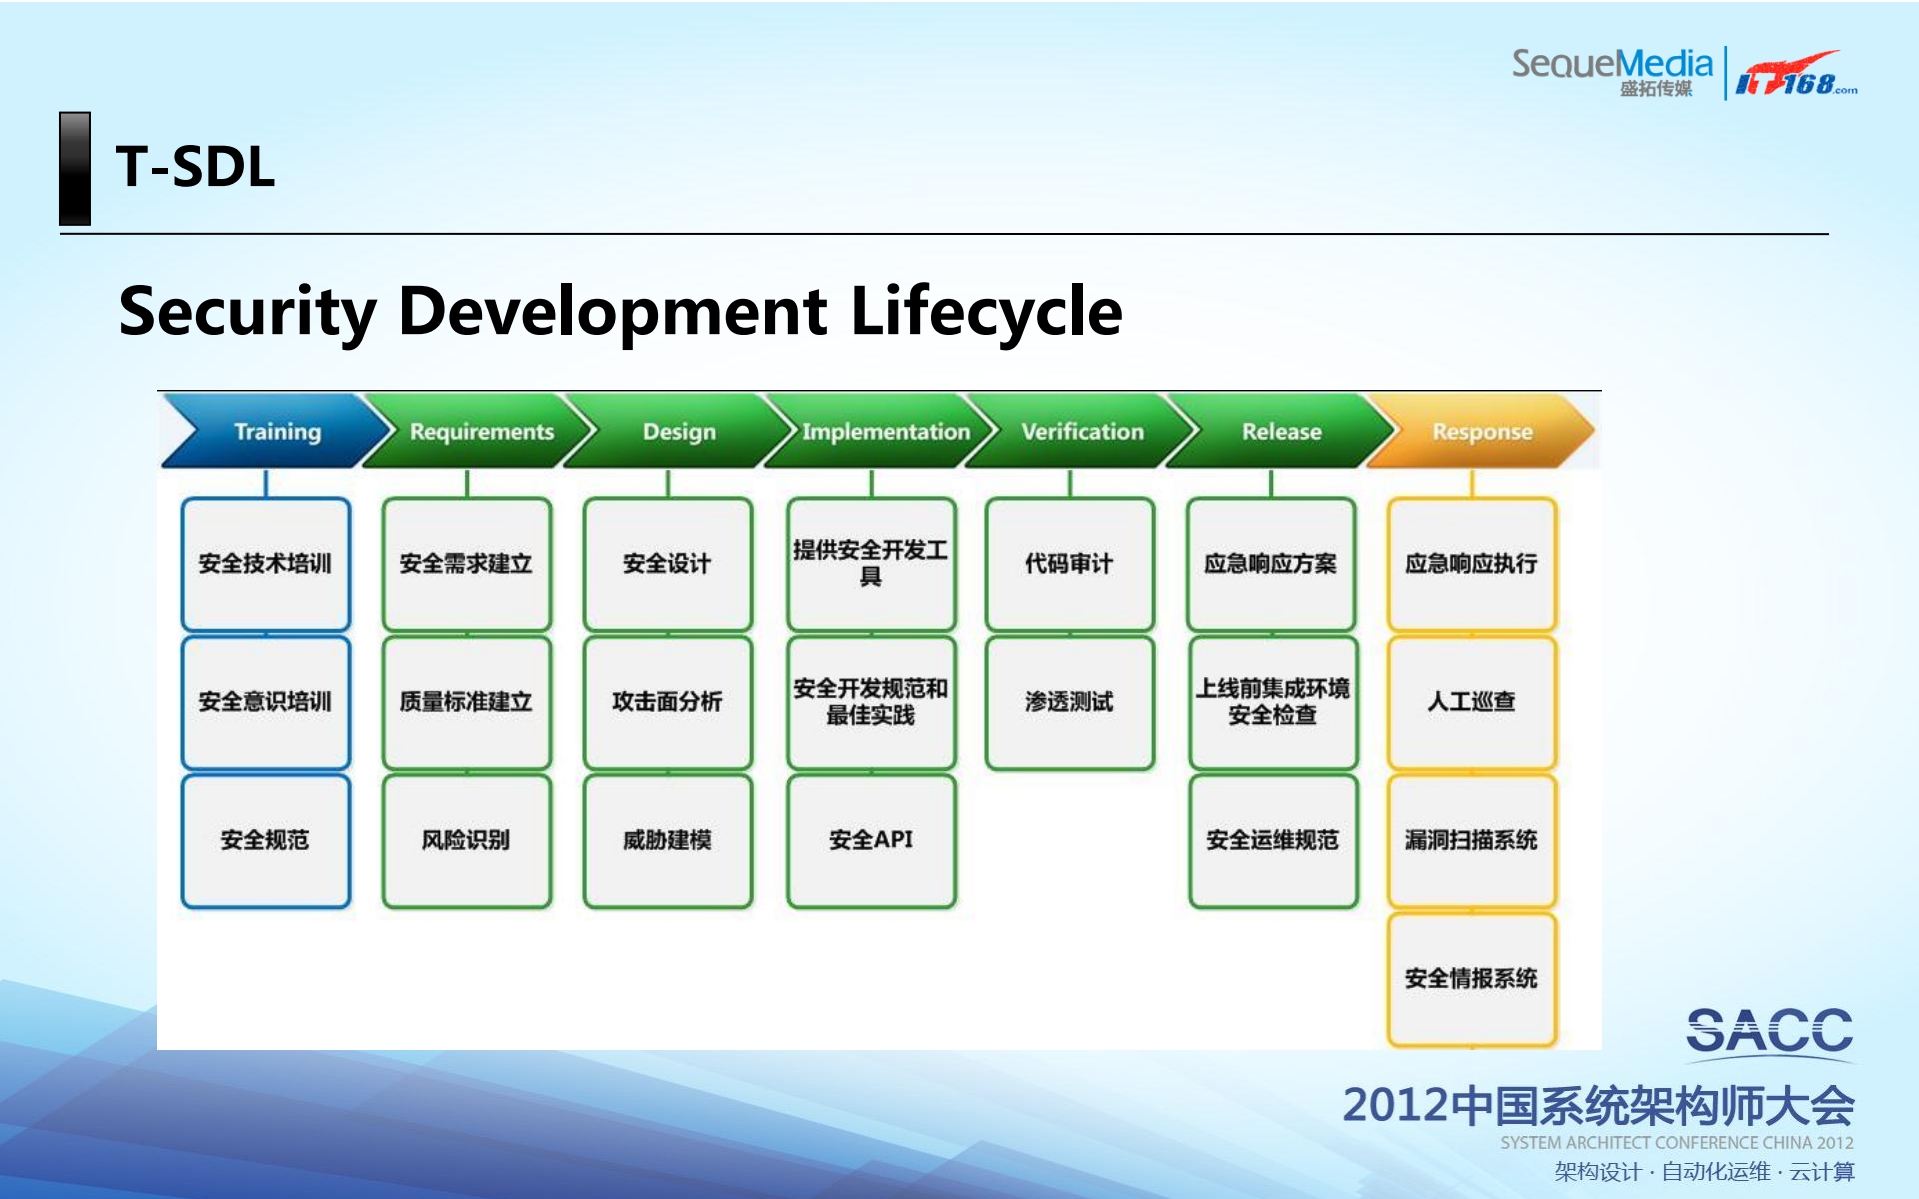Click the black T-SDL marker bar
The width and height of the screenshot is (1919, 1199).
[74, 168]
